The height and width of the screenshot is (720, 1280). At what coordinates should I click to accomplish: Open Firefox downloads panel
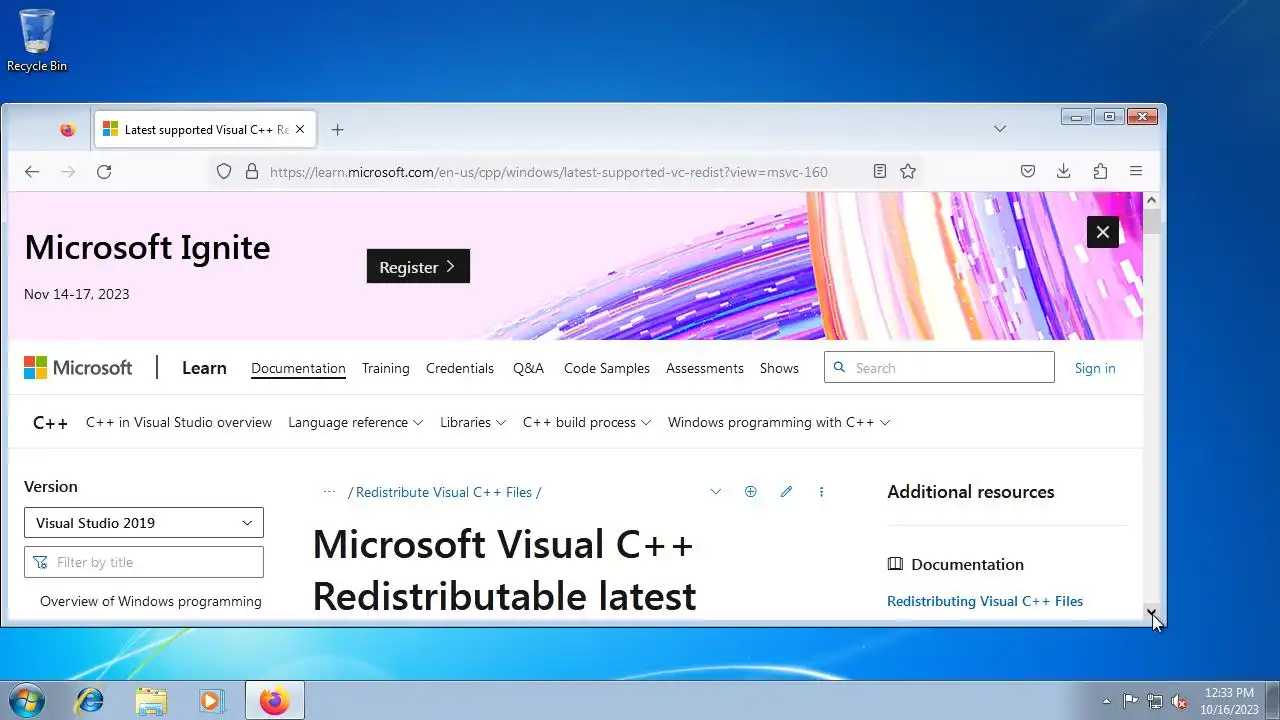(x=1064, y=172)
